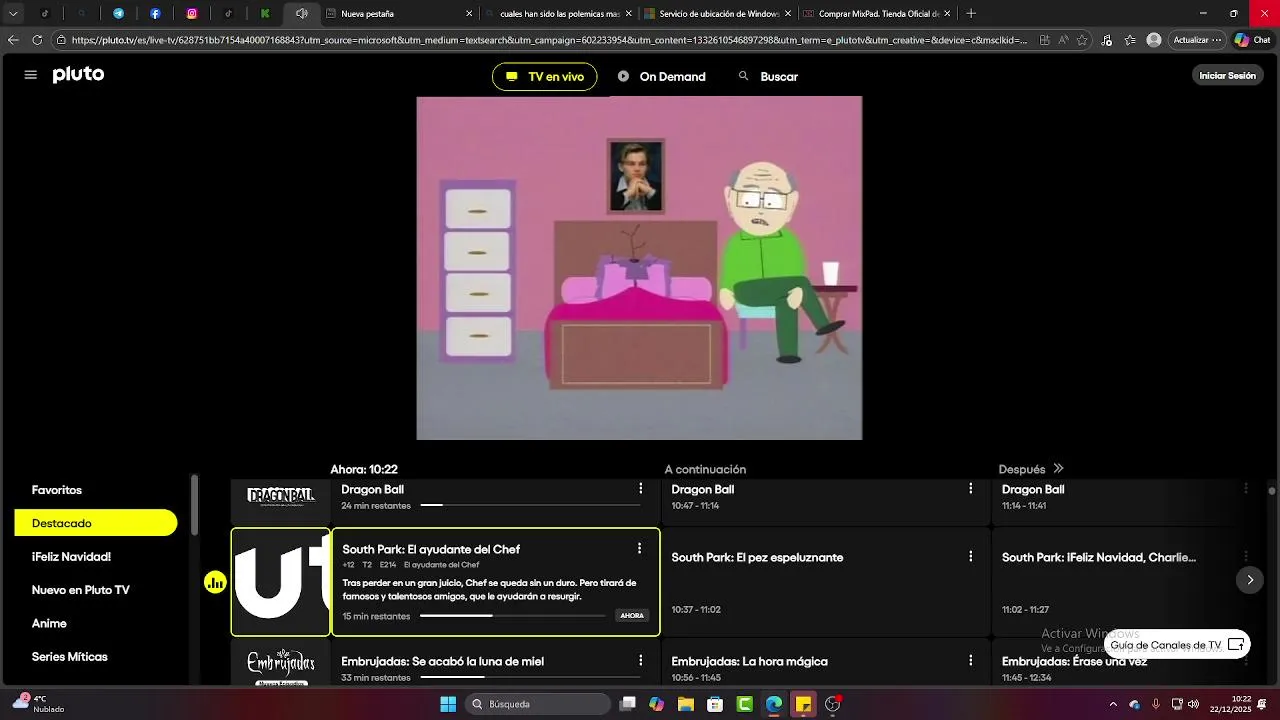Open options for South Park: El ayudante del Chef

pyautogui.click(x=639, y=549)
